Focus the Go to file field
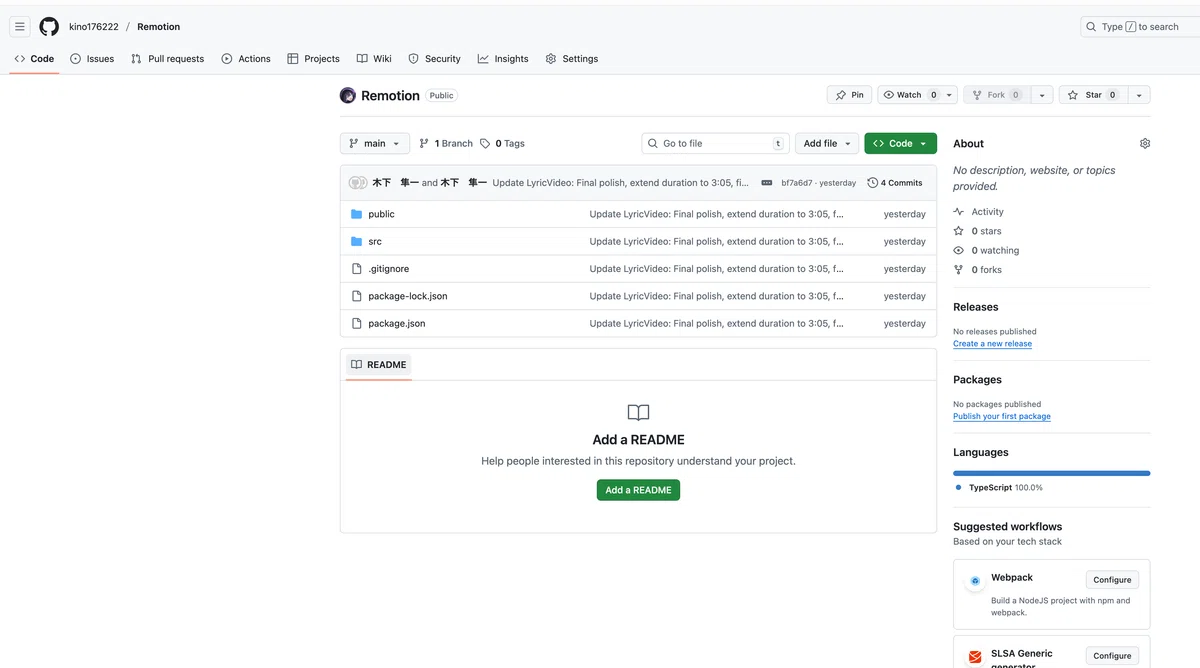Viewport: 1200px width, 668px height. point(715,144)
